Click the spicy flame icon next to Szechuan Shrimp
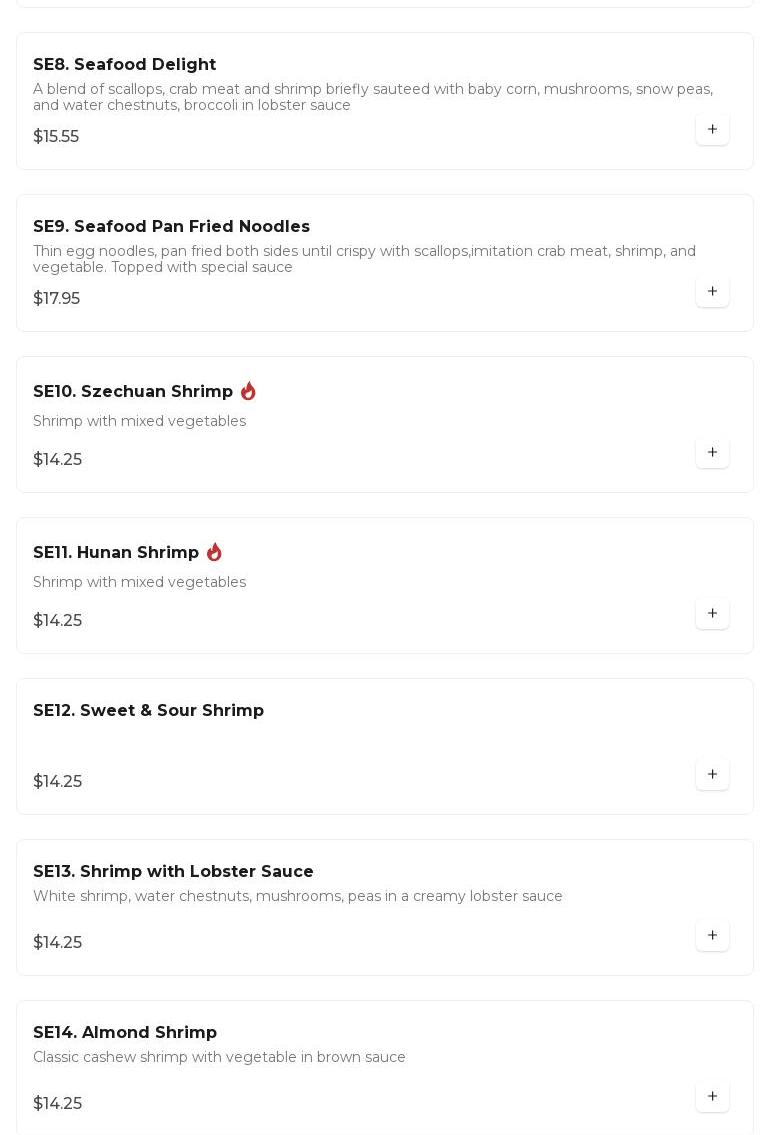The height and width of the screenshot is (1135, 770). (248, 391)
